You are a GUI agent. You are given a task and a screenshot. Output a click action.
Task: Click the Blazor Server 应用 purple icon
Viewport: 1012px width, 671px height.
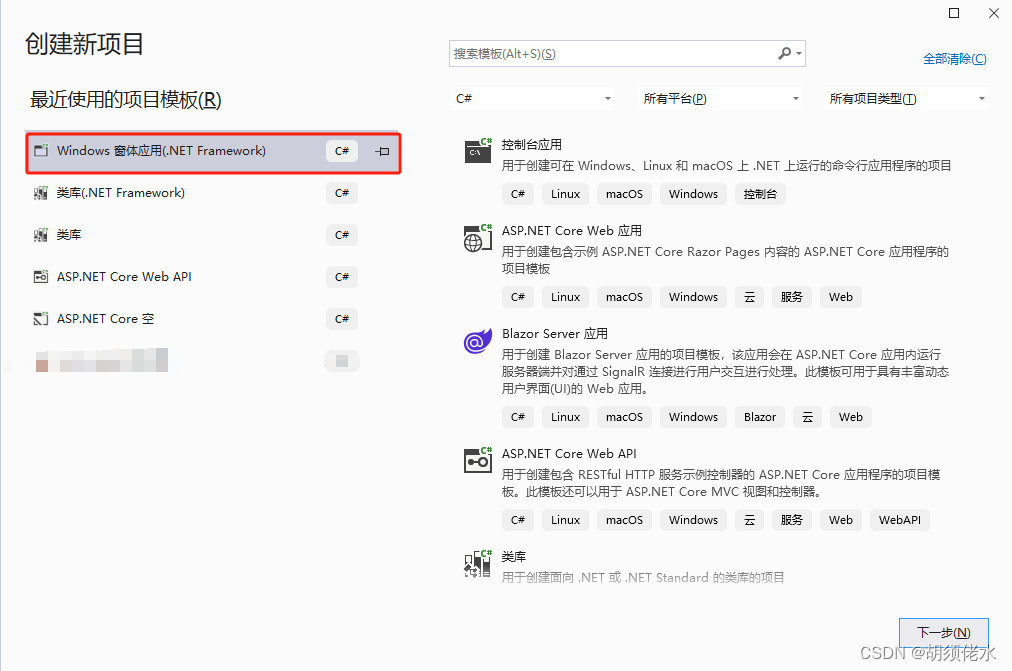click(478, 341)
